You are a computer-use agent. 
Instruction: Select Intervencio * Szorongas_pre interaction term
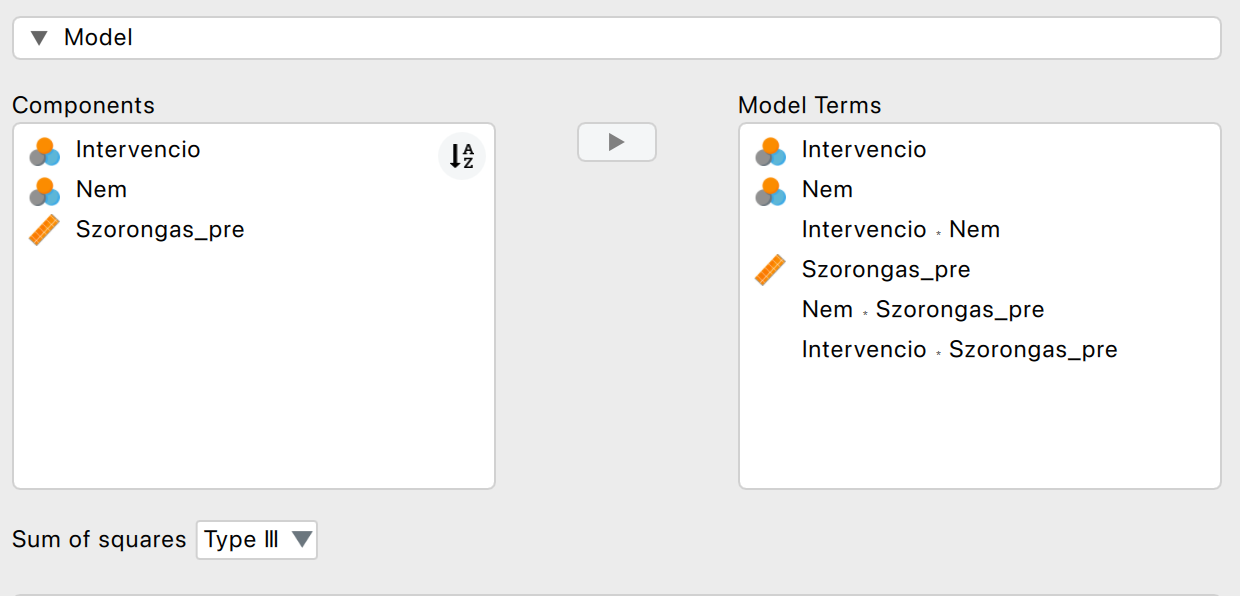(959, 350)
